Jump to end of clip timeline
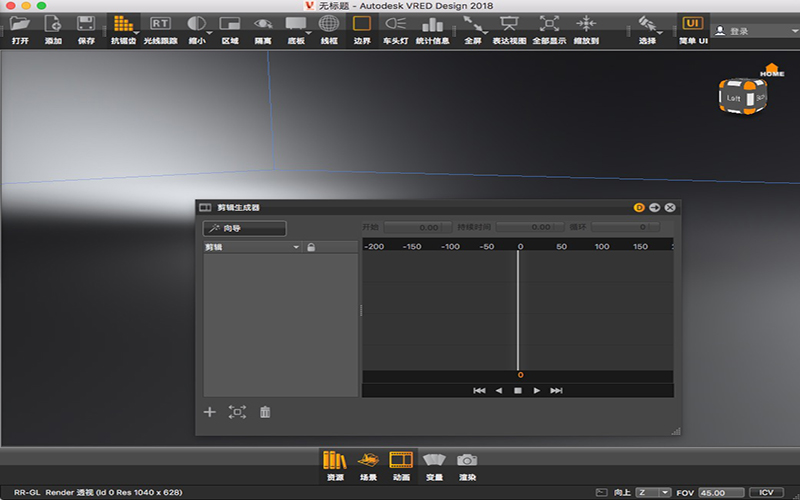This screenshot has height=500, width=800. click(x=556, y=390)
